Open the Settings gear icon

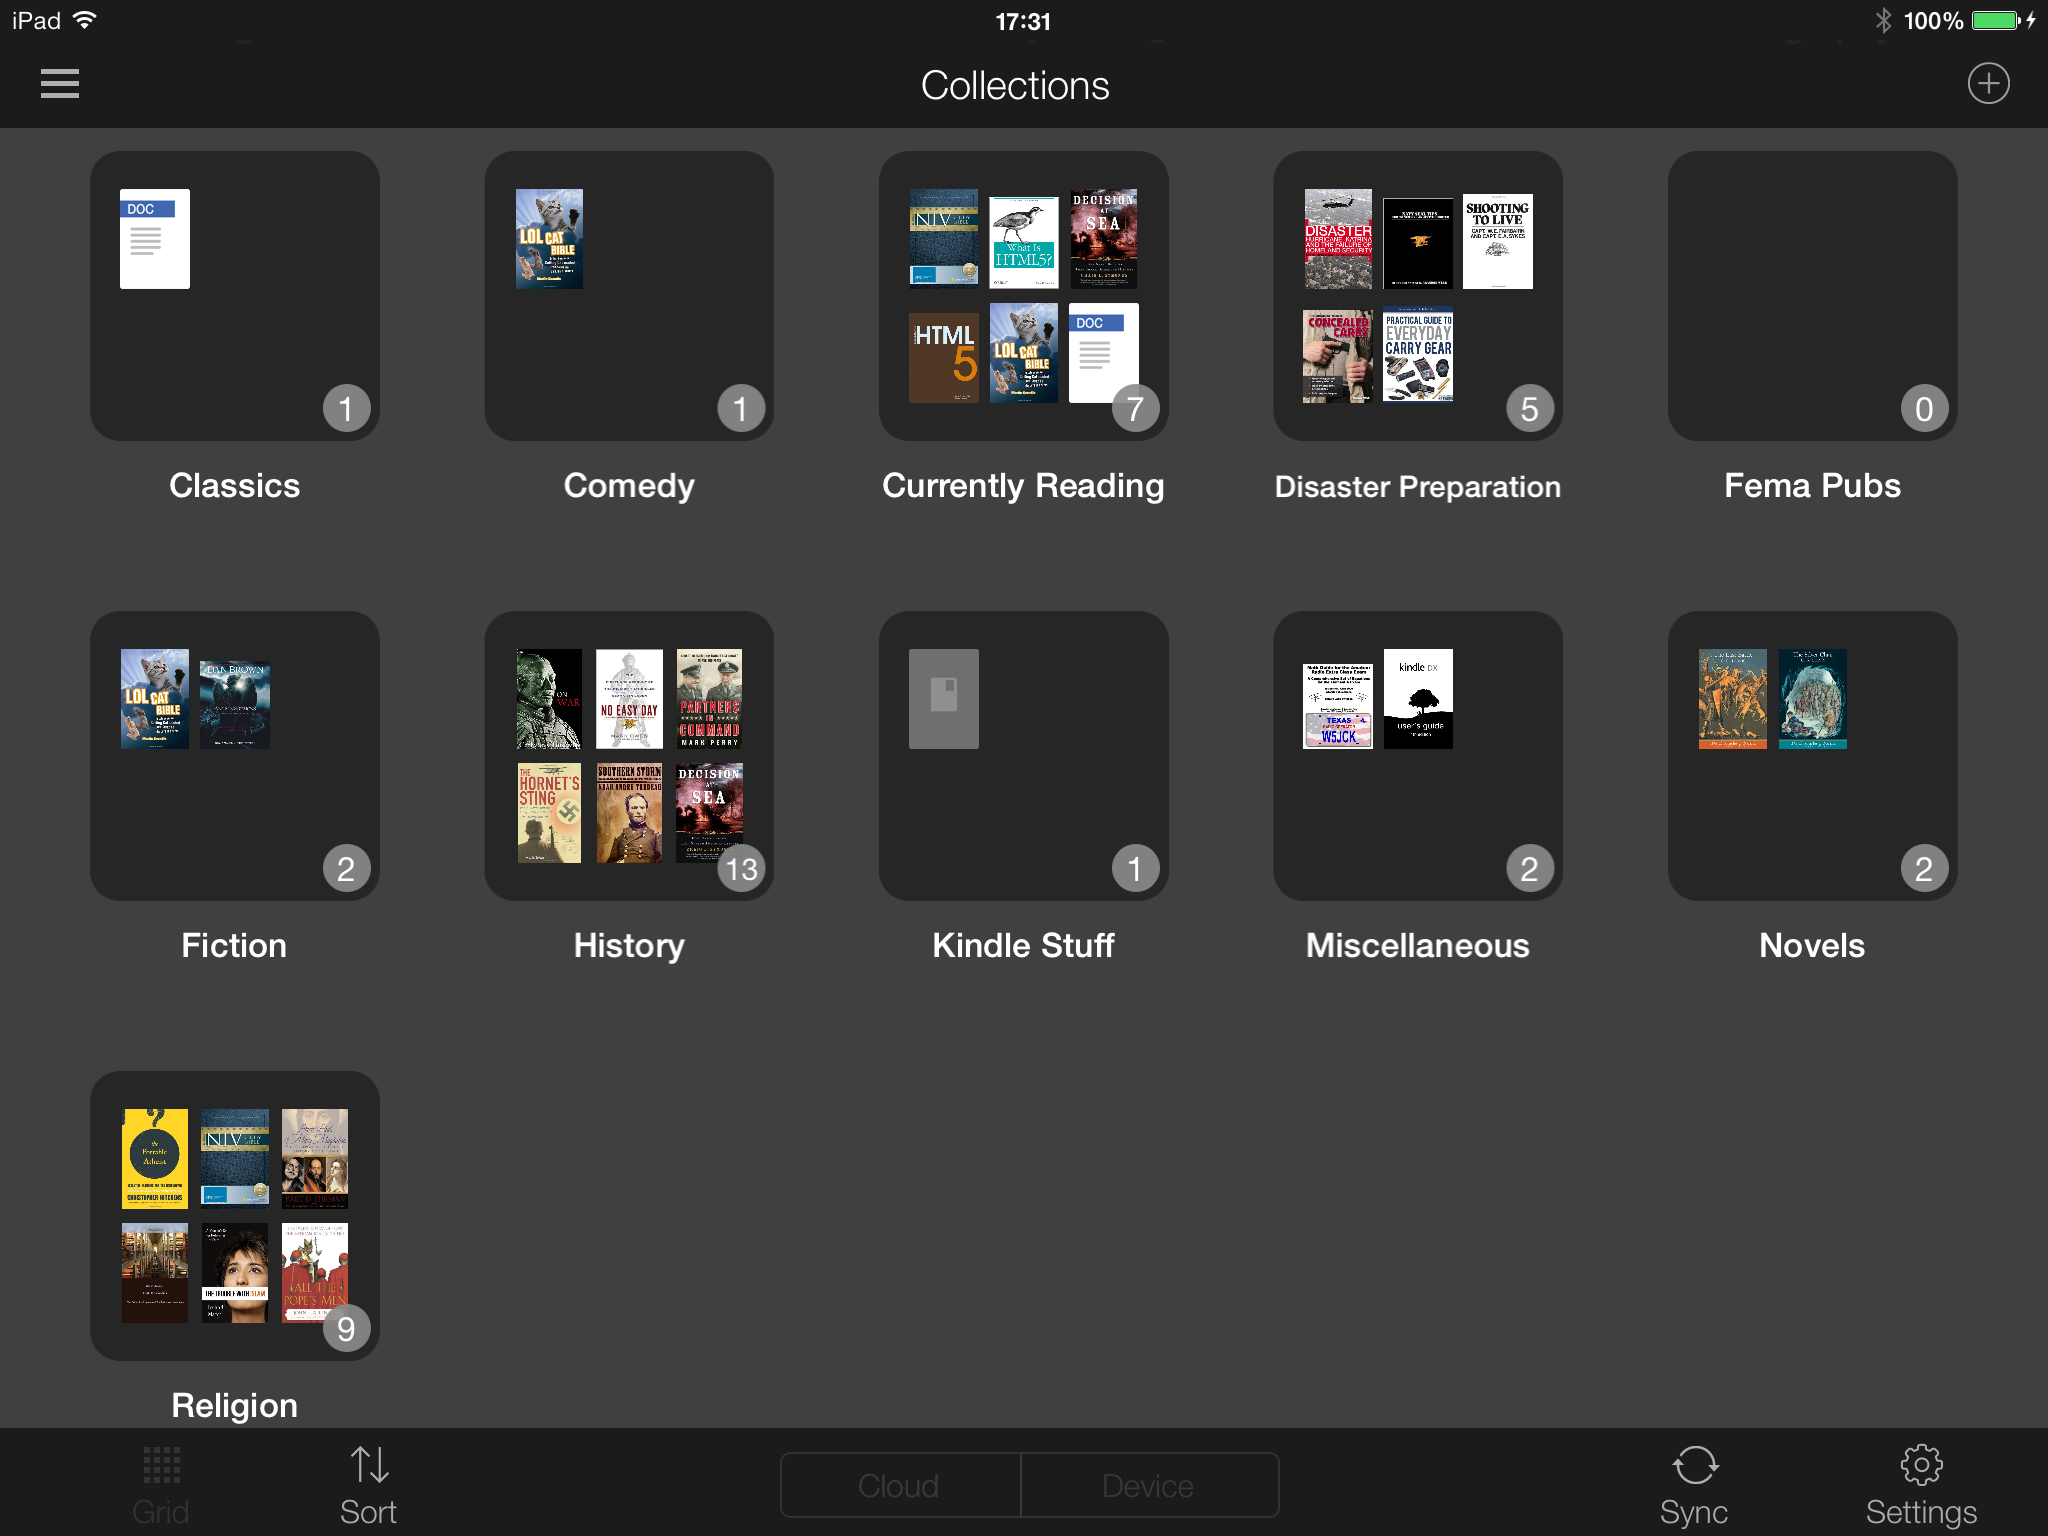click(1921, 1466)
